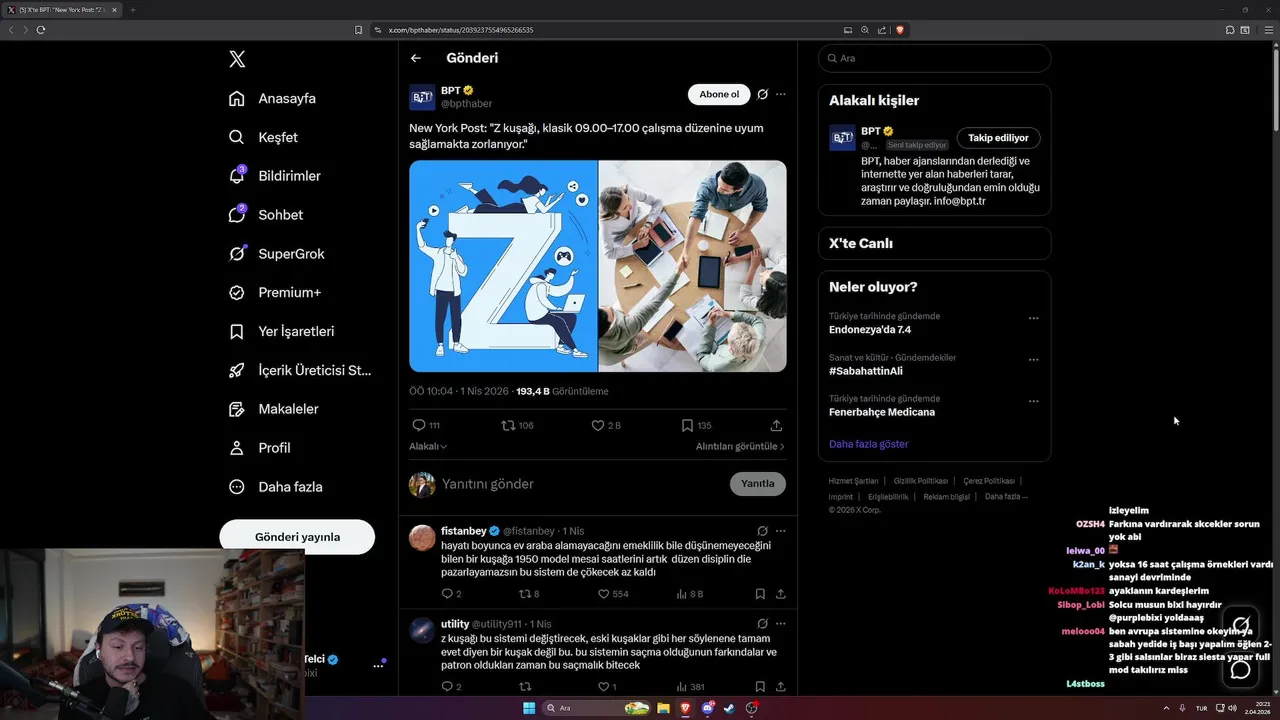Click Takip ediliyor button for BPT
The height and width of the screenshot is (720, 1280).
(998, 138)
